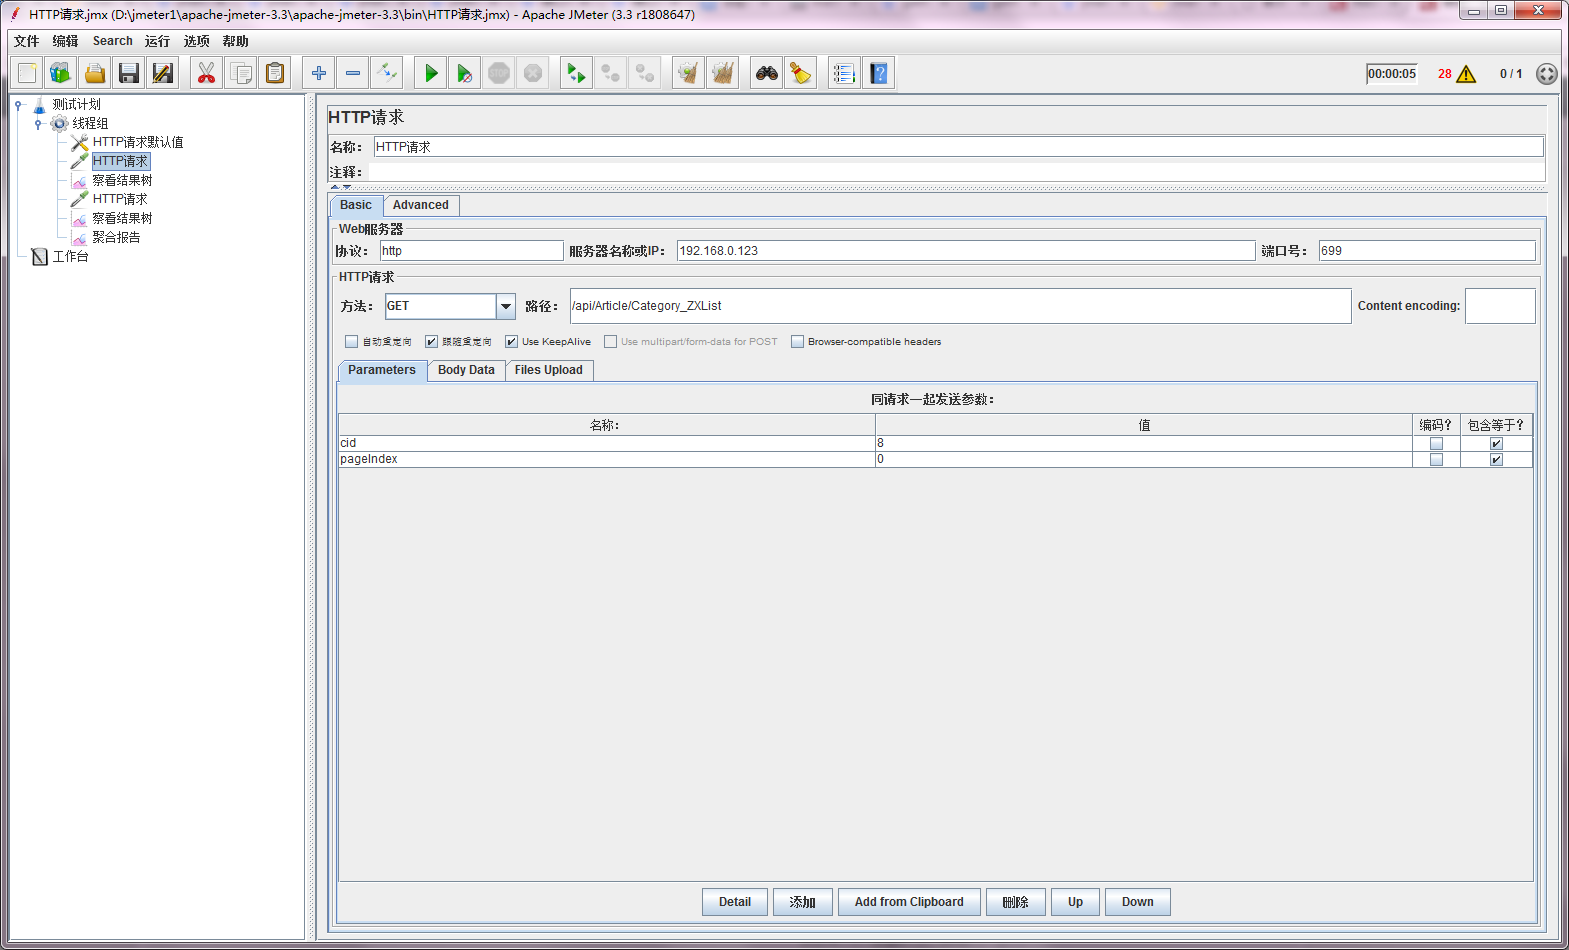Toggle include equals for cid row

(1496, 443)
